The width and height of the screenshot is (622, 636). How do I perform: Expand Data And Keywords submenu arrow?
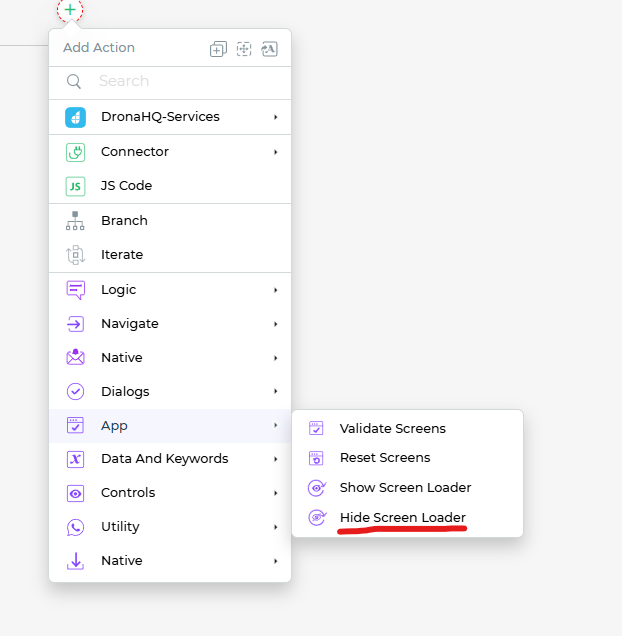[275, 460]
